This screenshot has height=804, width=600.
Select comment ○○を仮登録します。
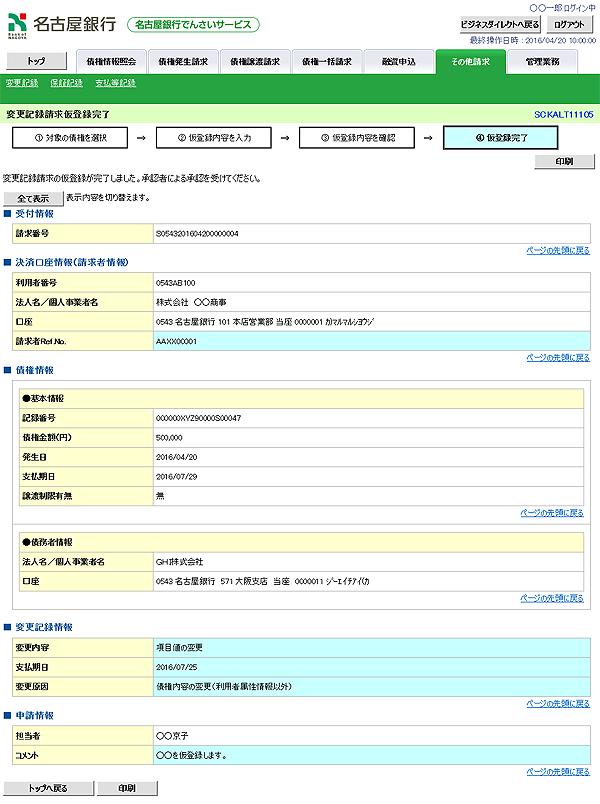pyautogui.click(x=191, y=756)
